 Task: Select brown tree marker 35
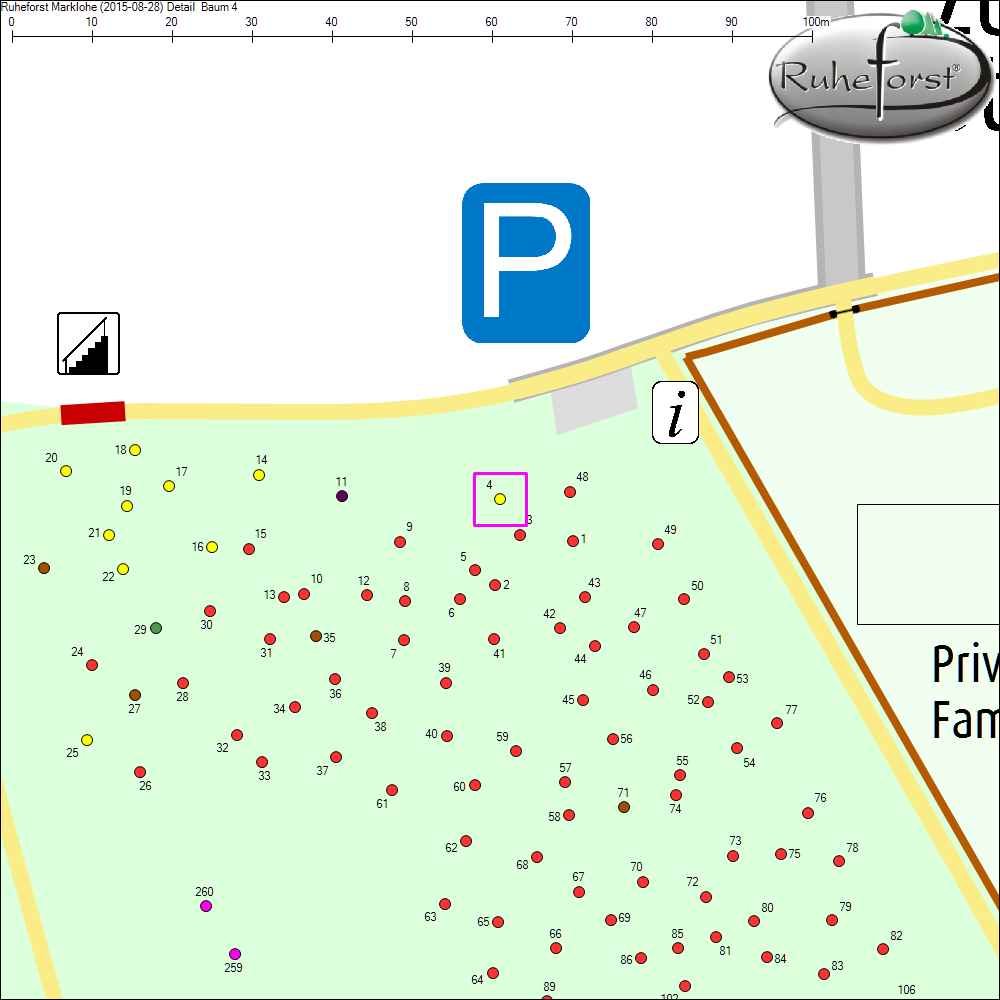tap(316, 636)
